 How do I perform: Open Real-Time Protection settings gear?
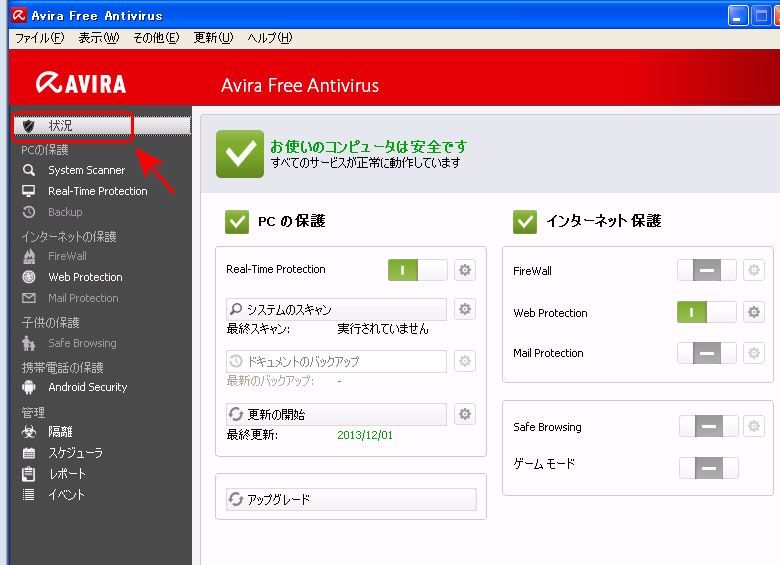coord(465,270)
